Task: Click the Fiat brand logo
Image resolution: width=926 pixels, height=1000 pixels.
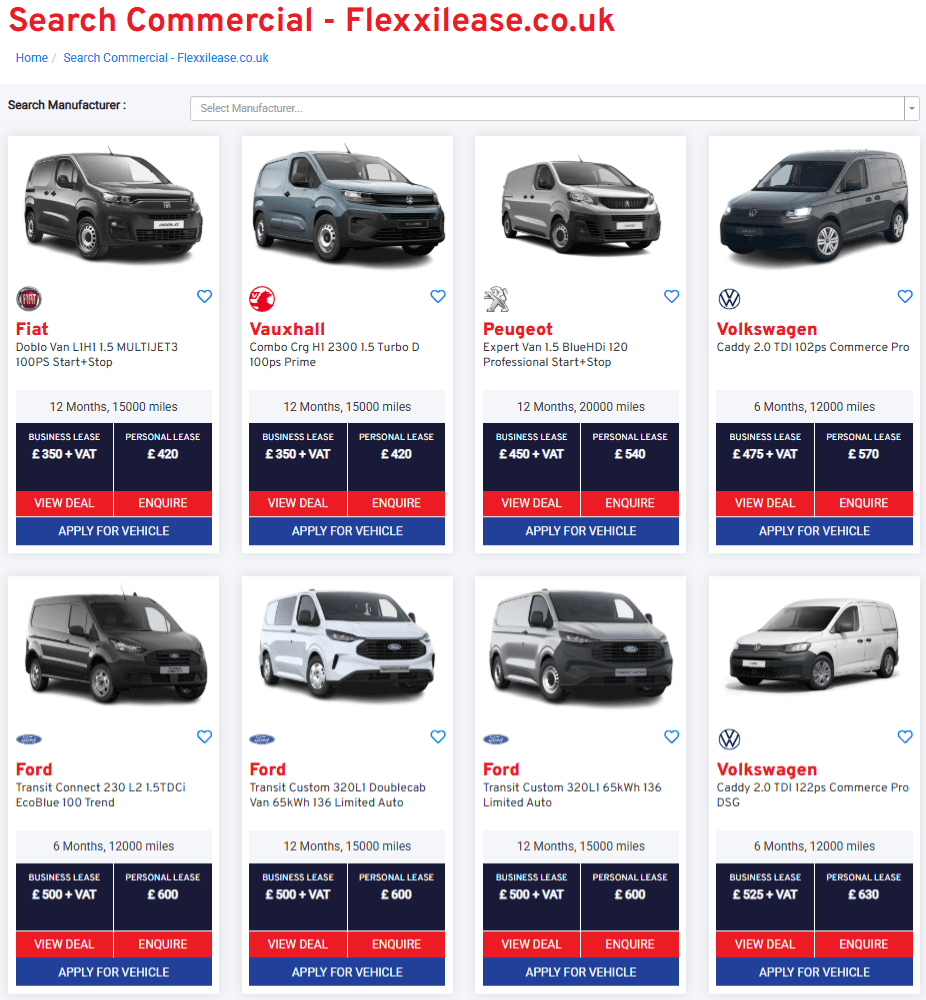Action: coord(29,298)
